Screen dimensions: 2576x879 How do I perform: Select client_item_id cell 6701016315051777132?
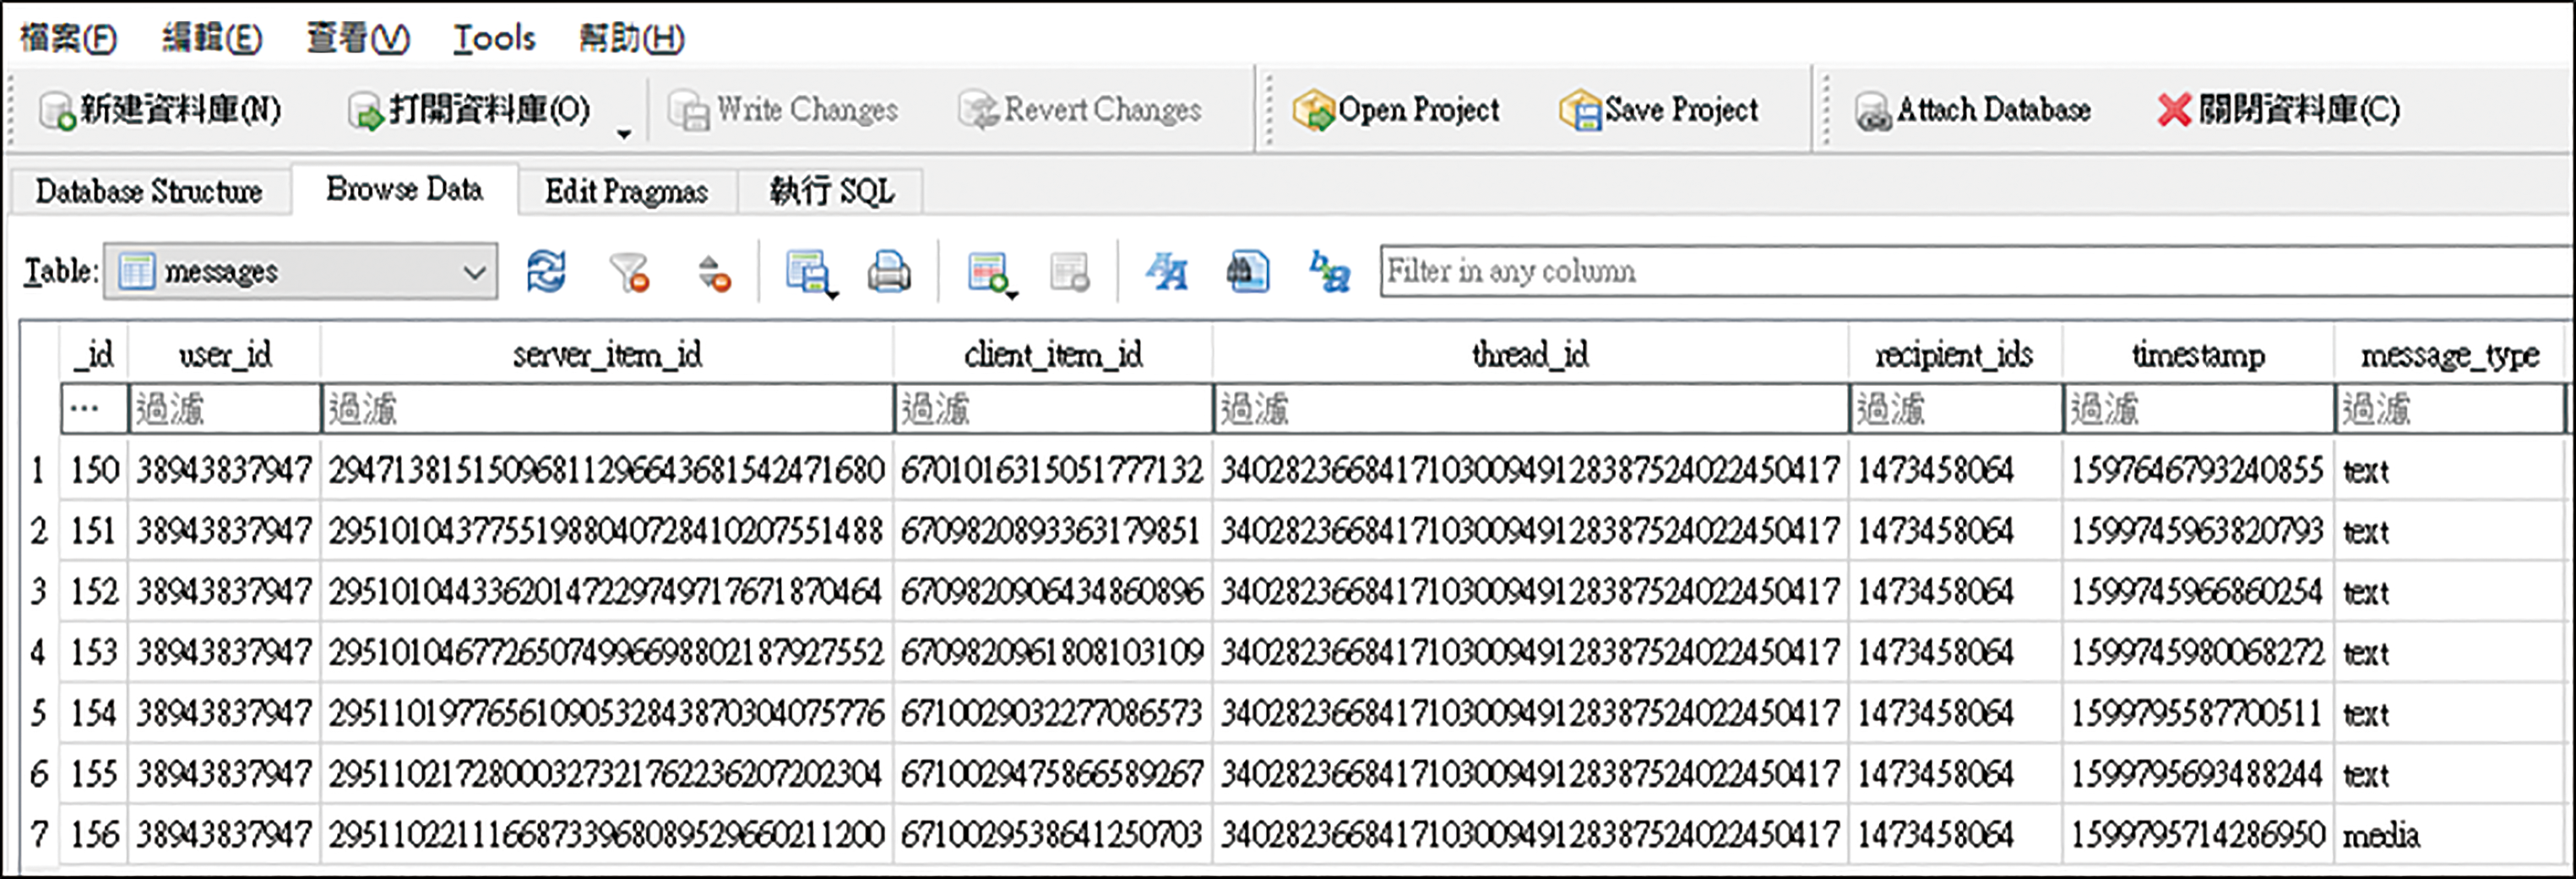[1053, 469]
